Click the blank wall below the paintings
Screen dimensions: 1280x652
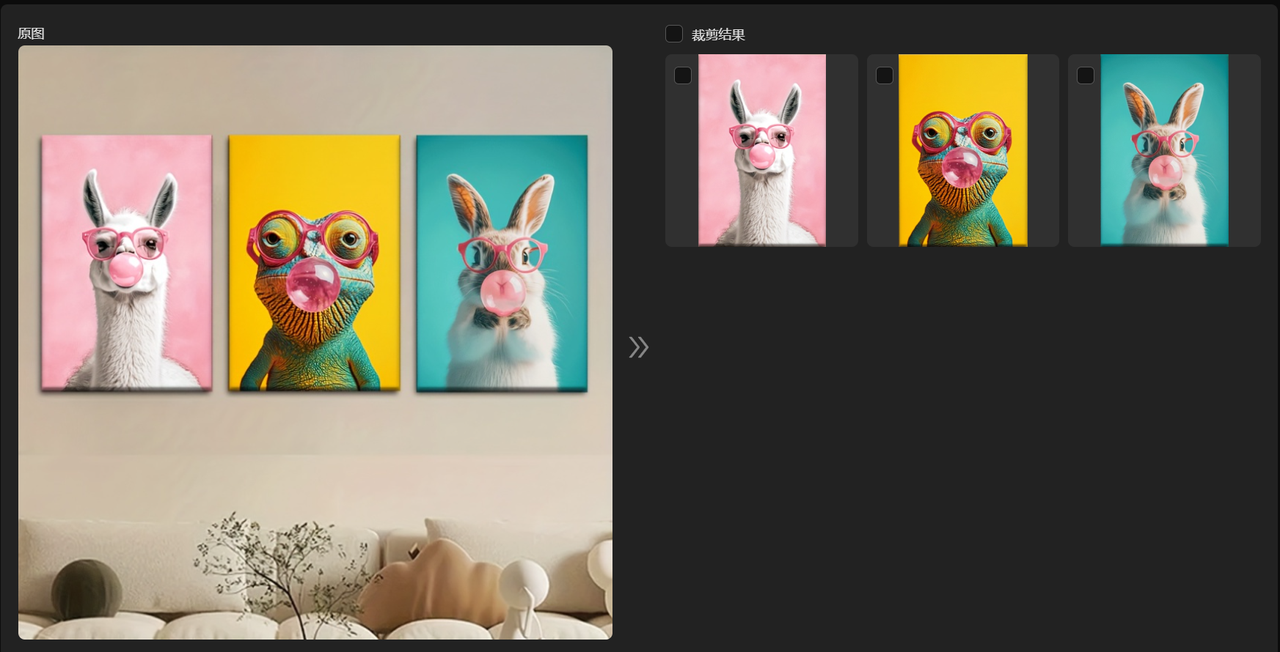[314, 450]
